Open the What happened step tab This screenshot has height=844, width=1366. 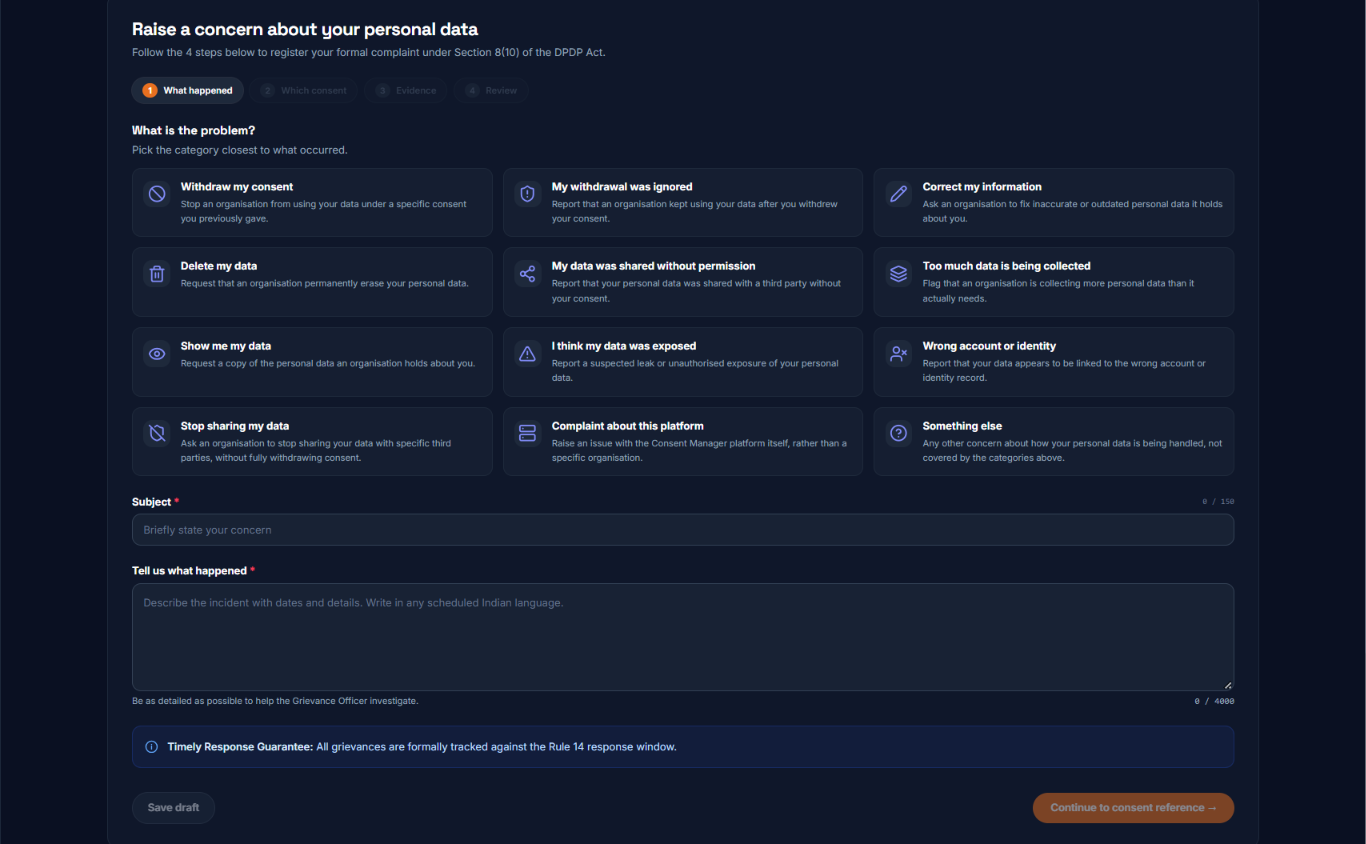(188, 90)
